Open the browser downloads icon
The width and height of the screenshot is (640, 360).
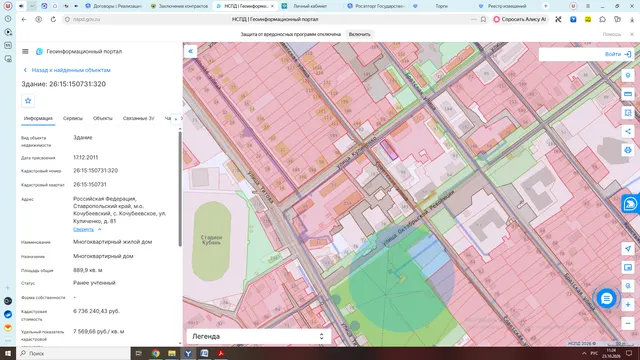[x=632, y=19]
